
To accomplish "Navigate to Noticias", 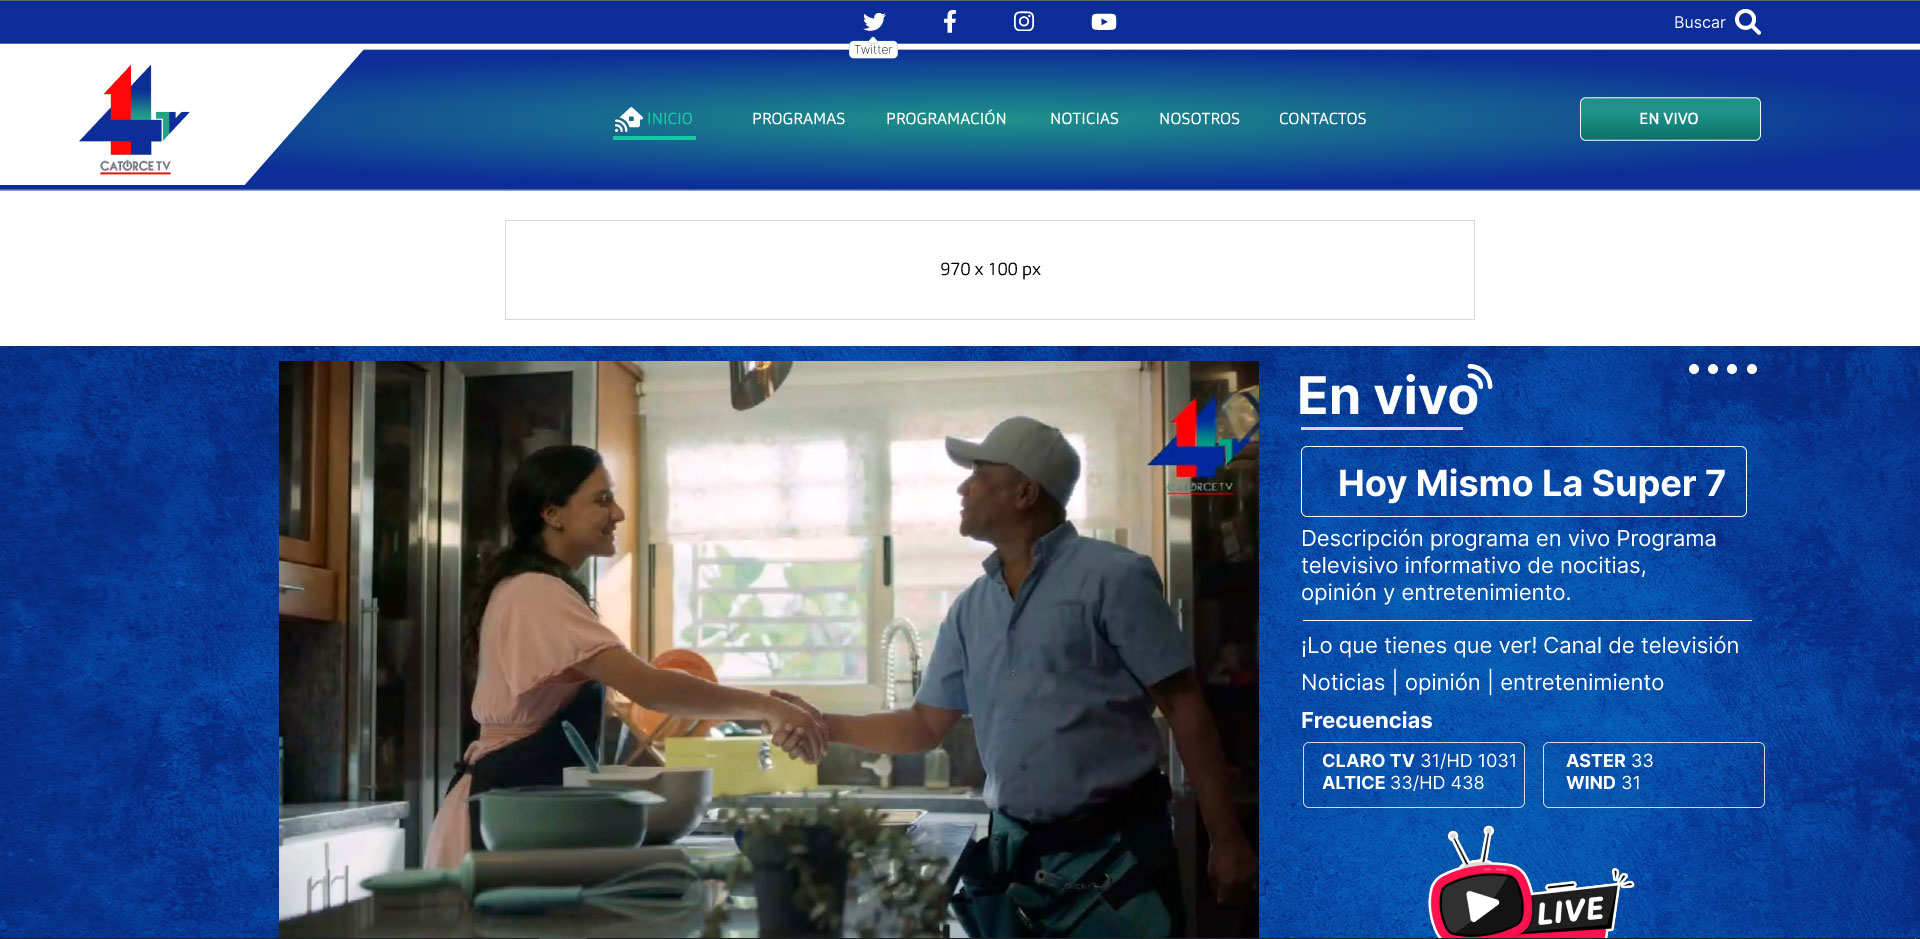I will tap(1084, 119).
